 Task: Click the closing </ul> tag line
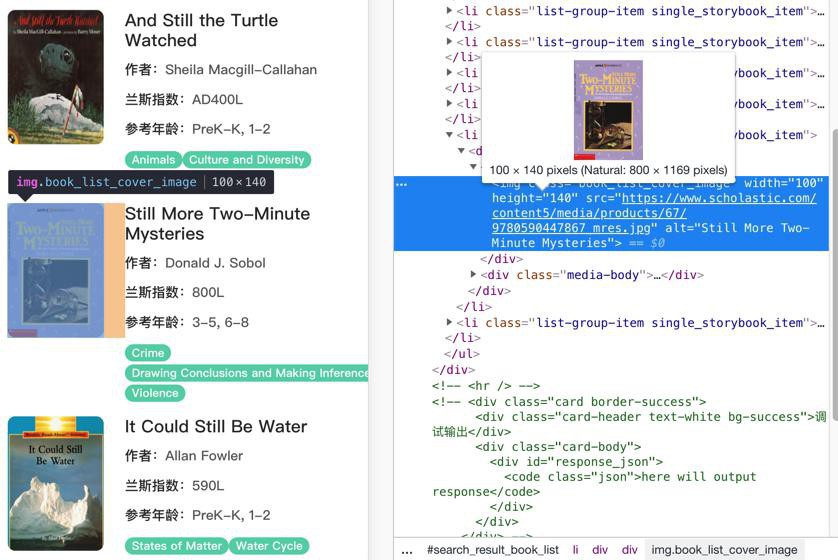click(462, 354)
